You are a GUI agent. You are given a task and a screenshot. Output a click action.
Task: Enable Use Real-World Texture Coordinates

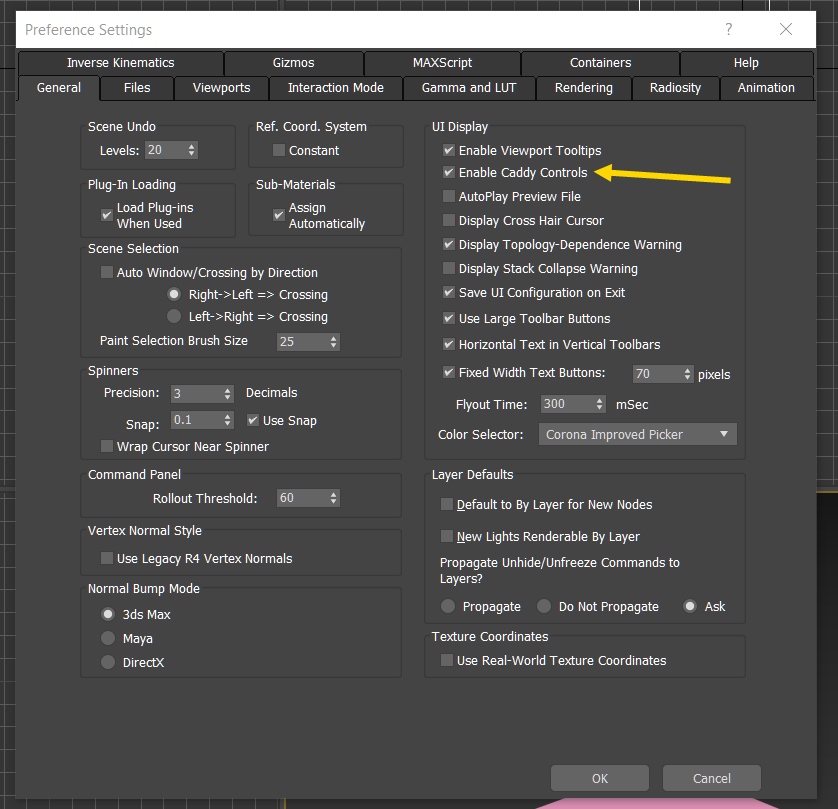(447, 660)
